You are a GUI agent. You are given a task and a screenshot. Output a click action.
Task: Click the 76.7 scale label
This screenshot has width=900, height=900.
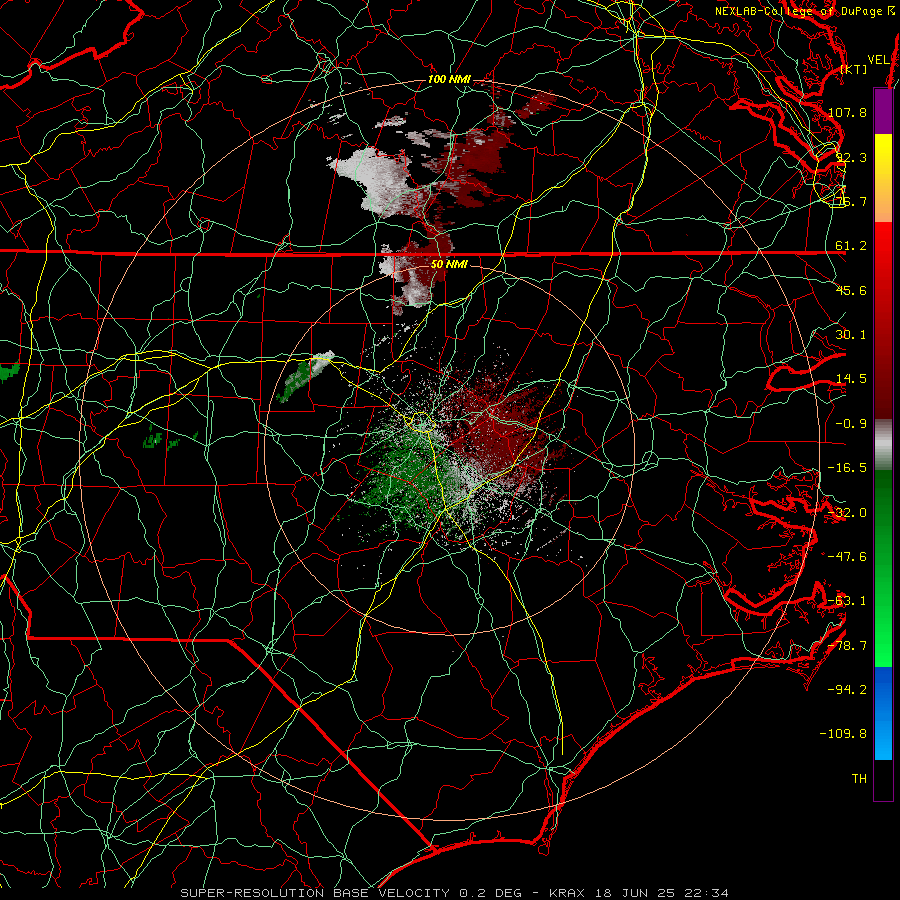click(851, 201)
